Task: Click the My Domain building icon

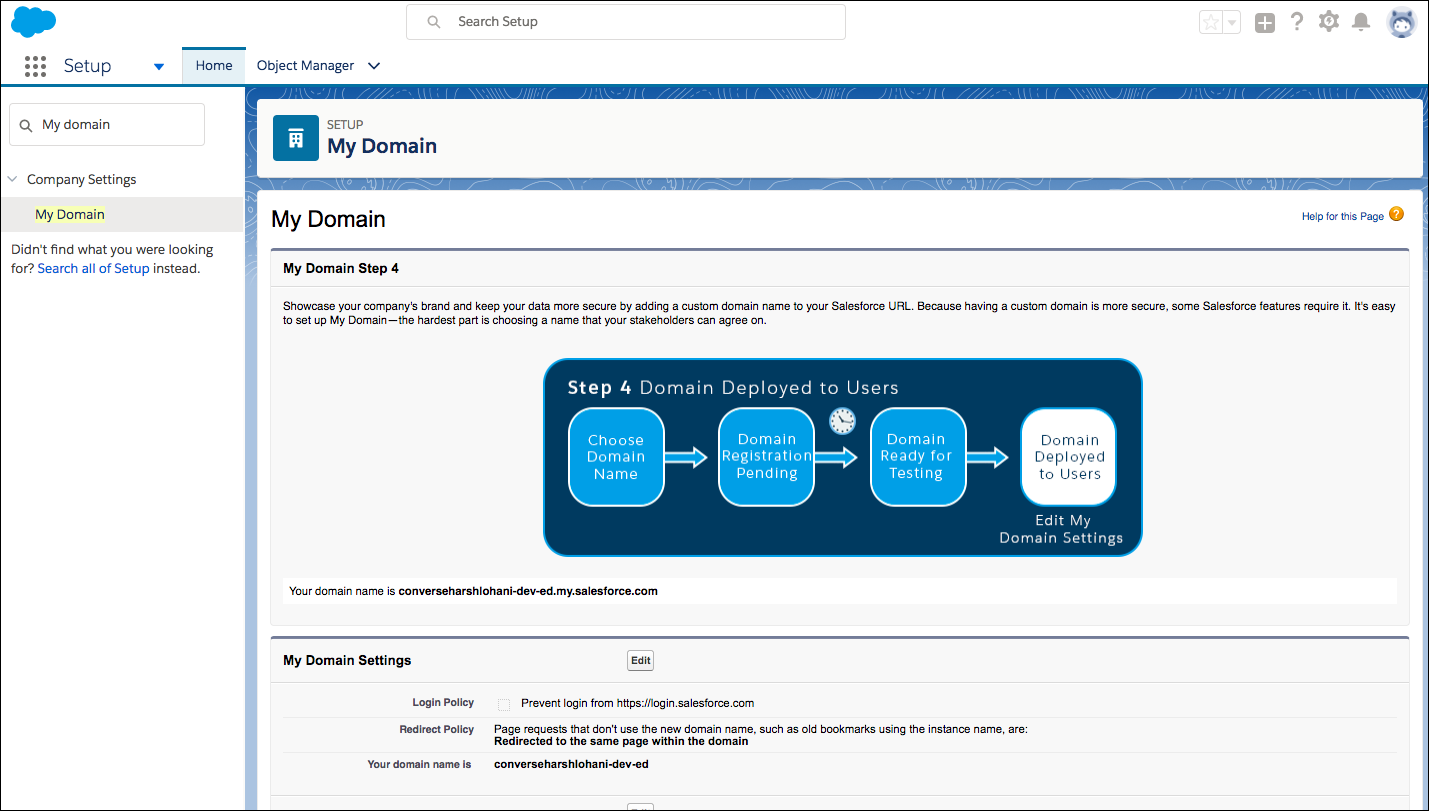Action: click(296, 138)
